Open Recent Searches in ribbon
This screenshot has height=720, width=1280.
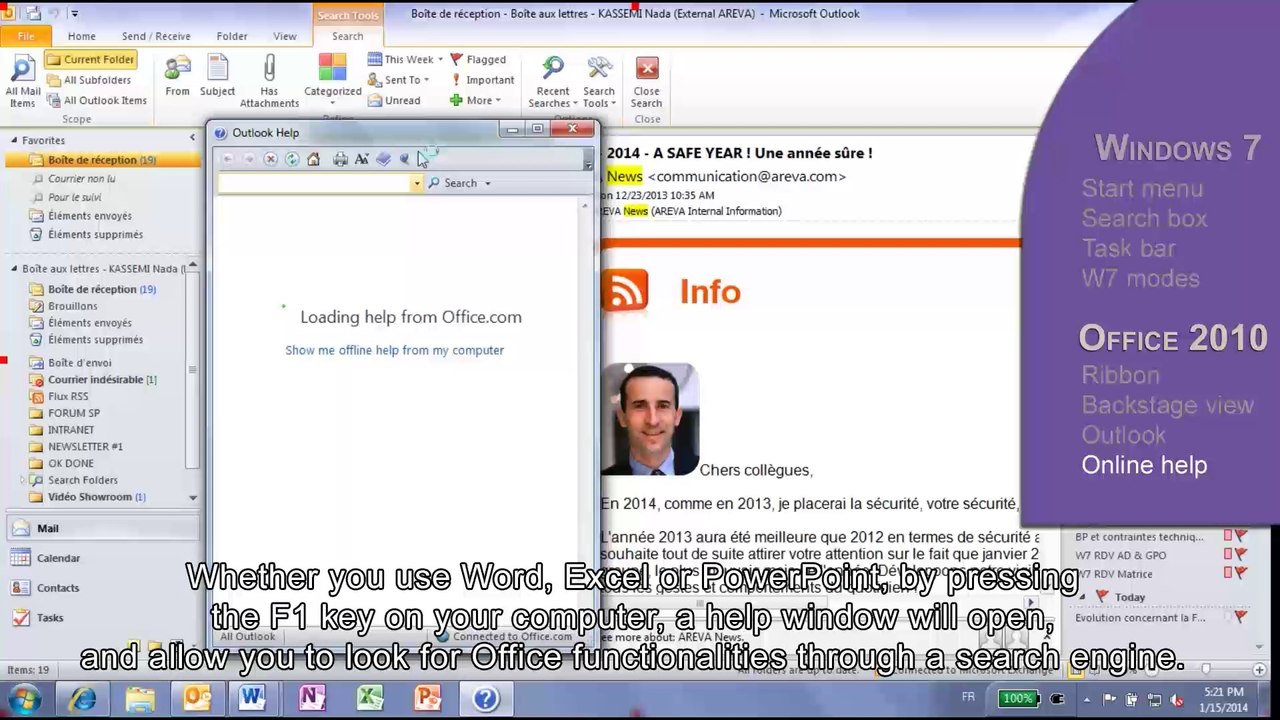pos(553,81)
